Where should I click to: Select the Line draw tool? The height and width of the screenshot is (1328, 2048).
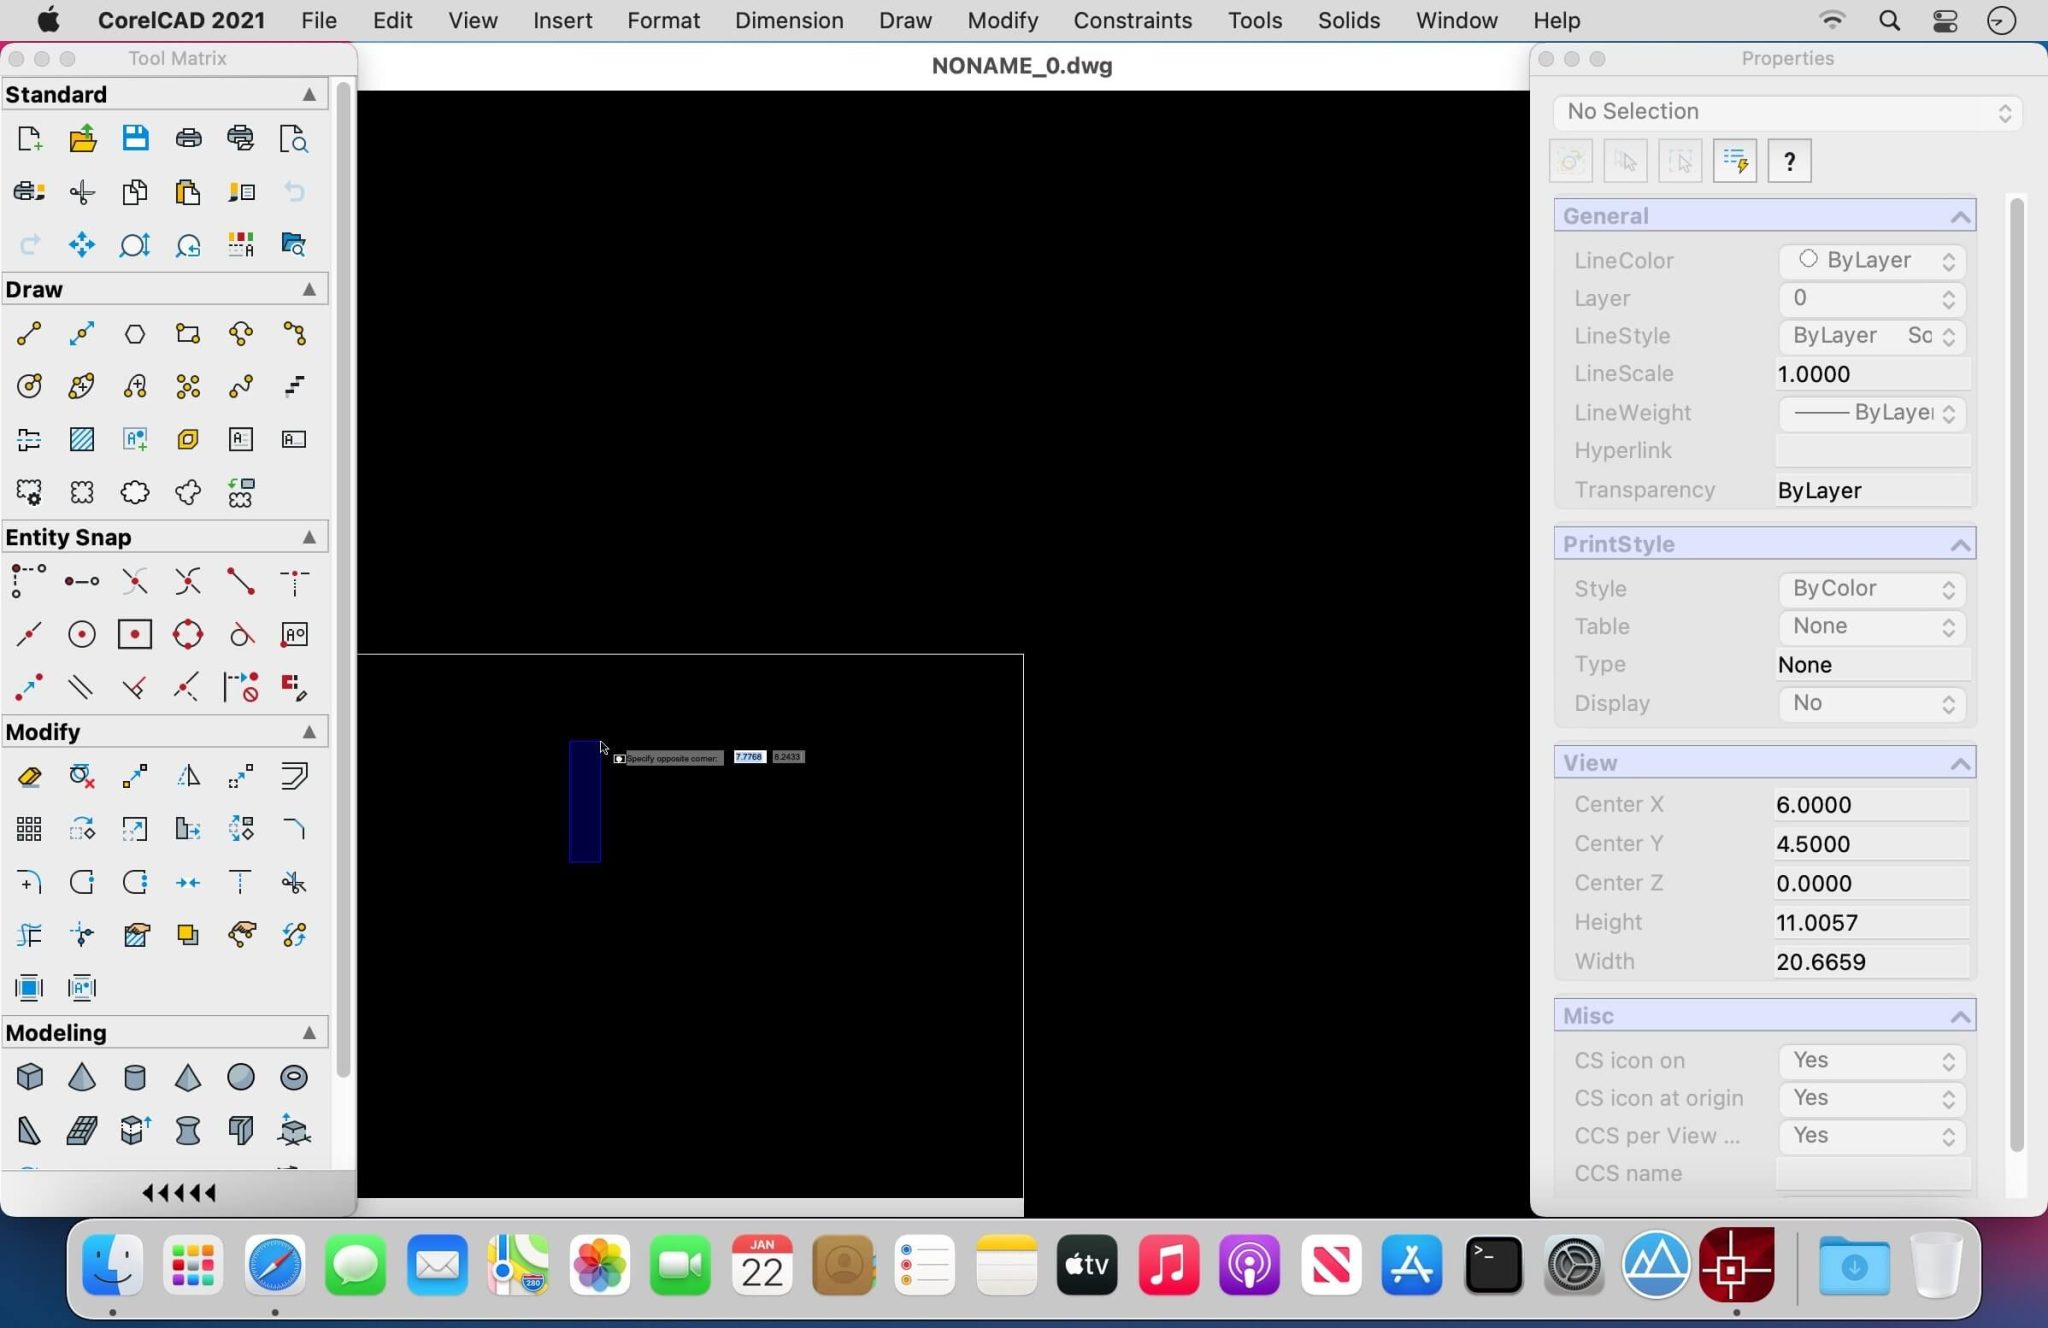28,331
